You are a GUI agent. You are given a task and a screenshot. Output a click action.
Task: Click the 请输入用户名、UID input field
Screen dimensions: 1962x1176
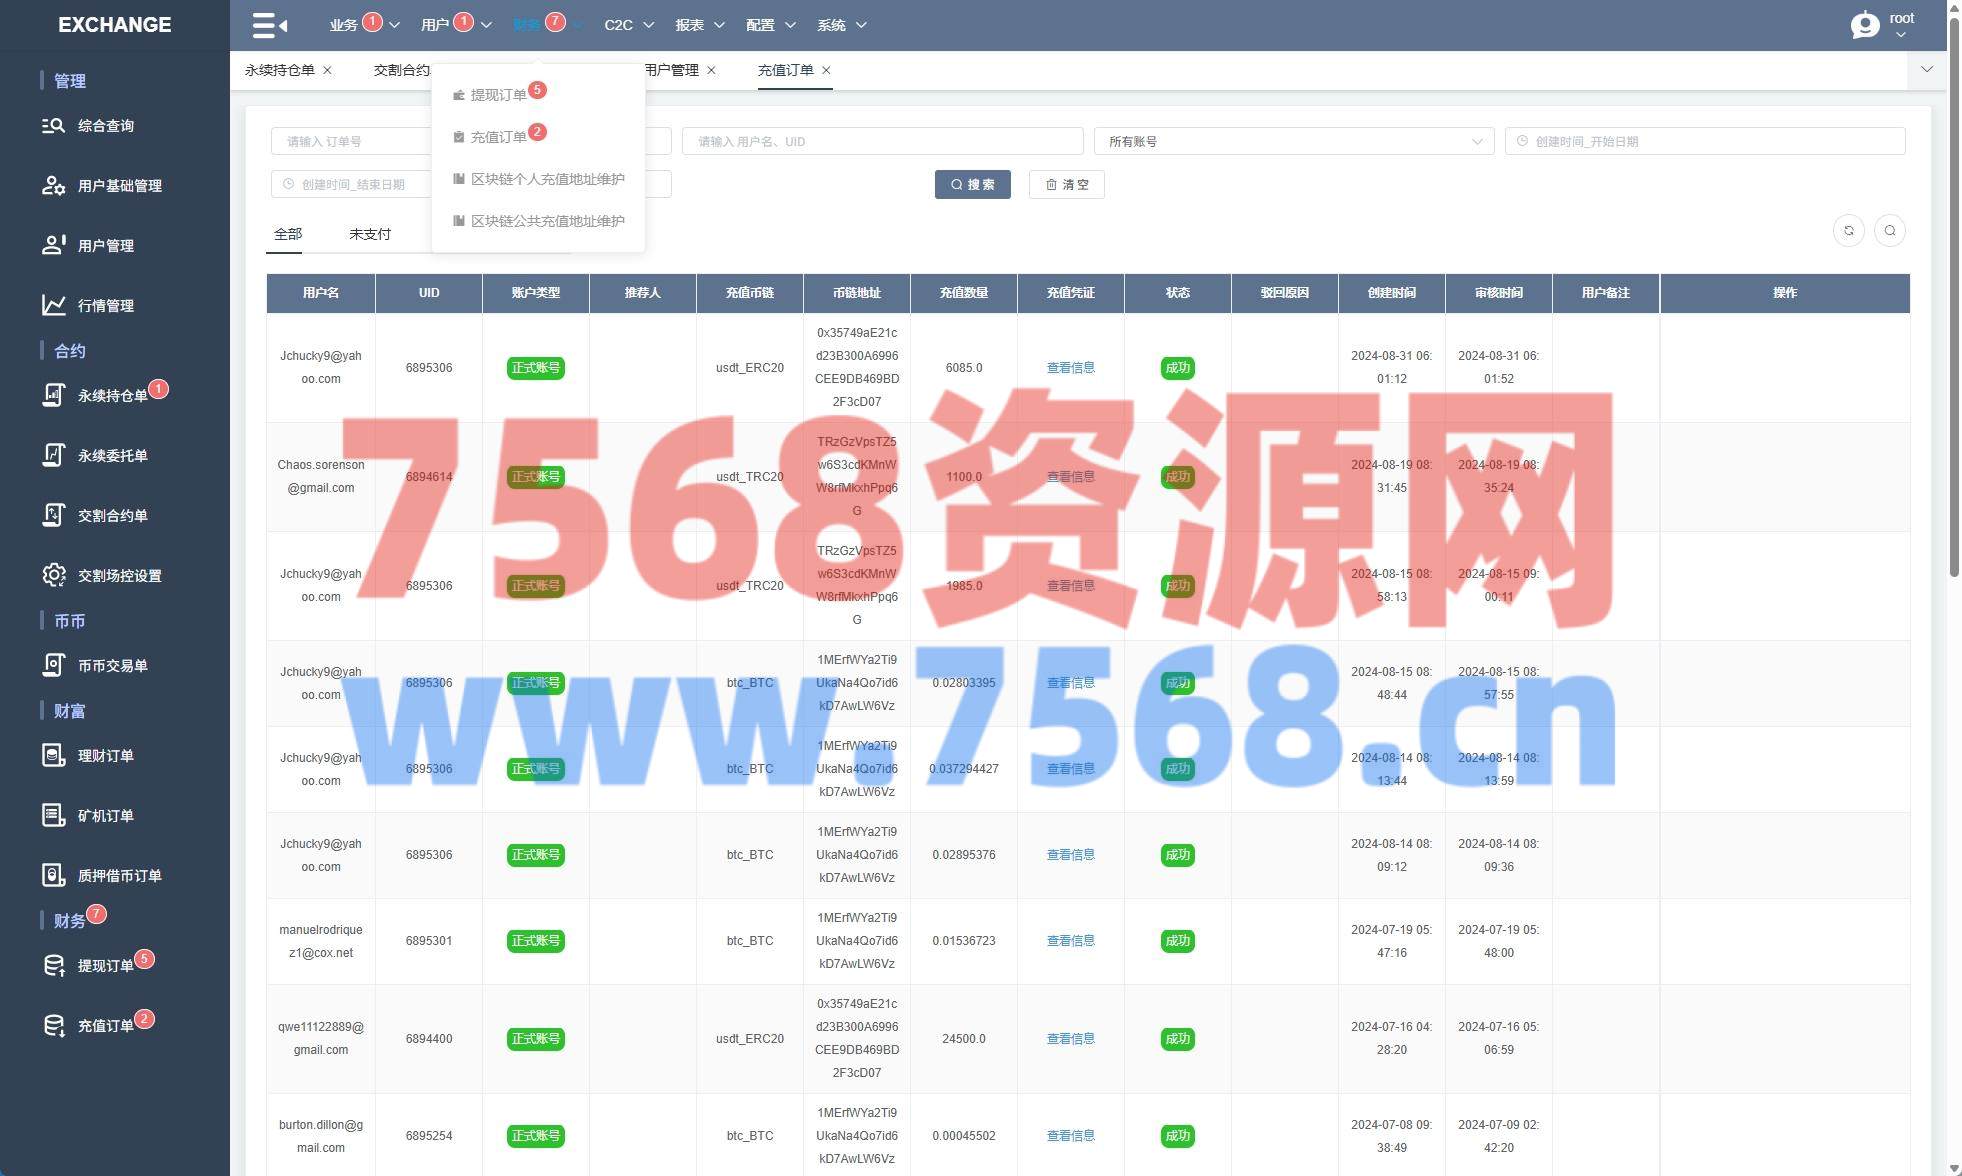point(882,142)
